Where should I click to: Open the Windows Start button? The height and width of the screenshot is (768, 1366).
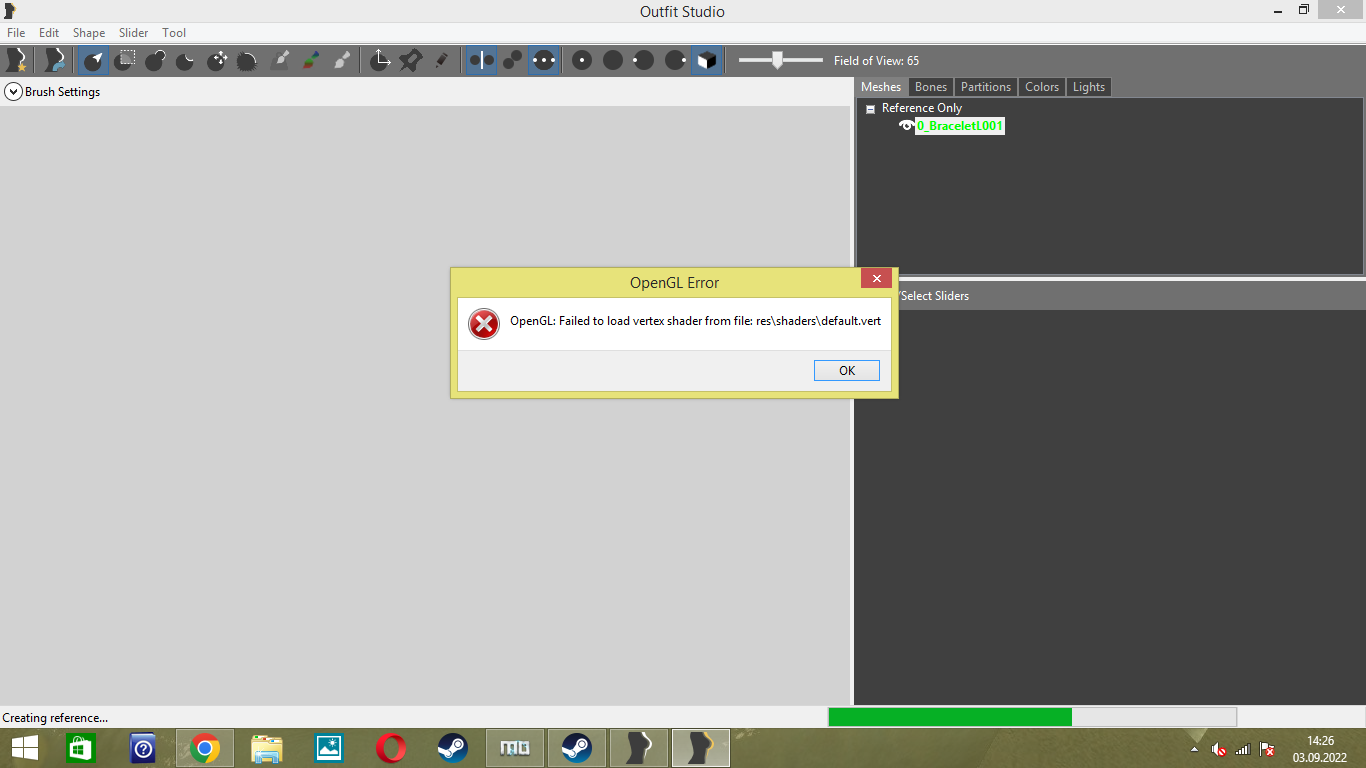(25, 748)
